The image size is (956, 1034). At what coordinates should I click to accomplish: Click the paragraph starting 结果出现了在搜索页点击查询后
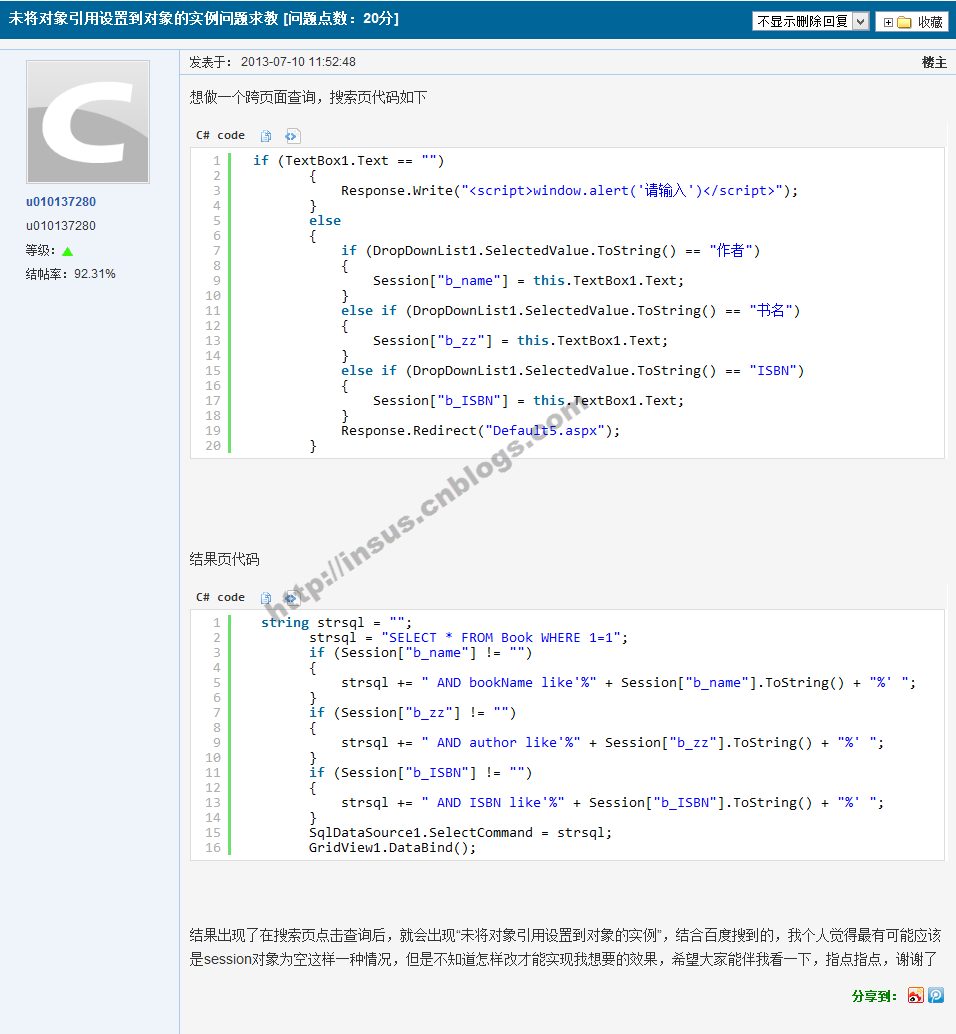pos(565,947)
